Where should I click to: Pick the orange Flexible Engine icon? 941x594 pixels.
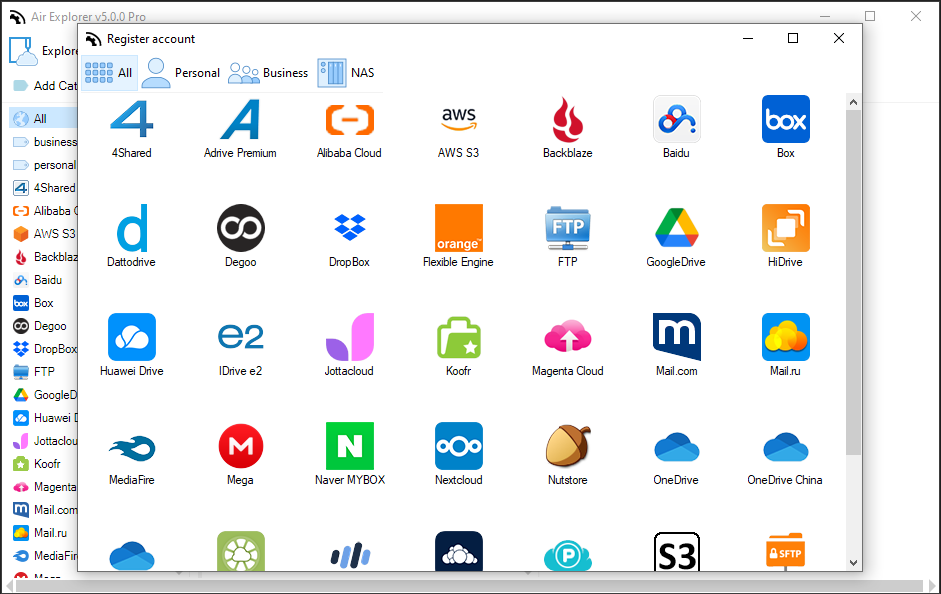pos(458,229)
